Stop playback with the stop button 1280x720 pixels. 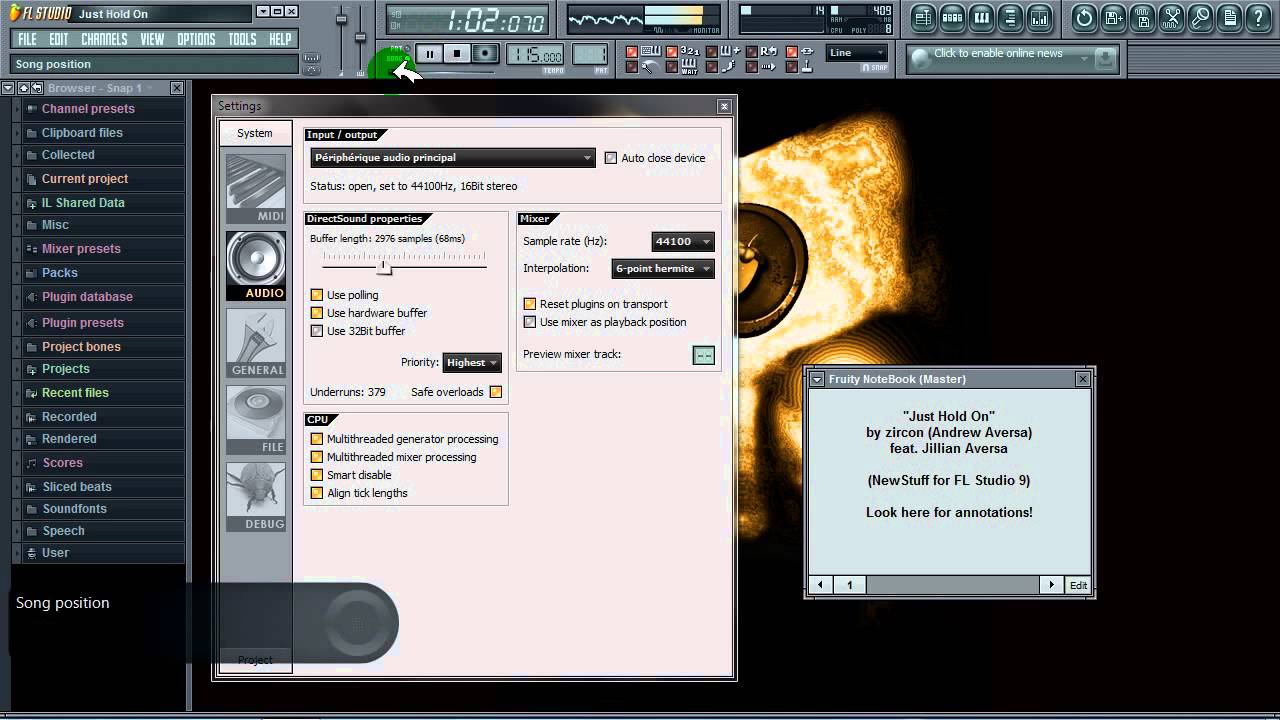click(x=457, y=54)
